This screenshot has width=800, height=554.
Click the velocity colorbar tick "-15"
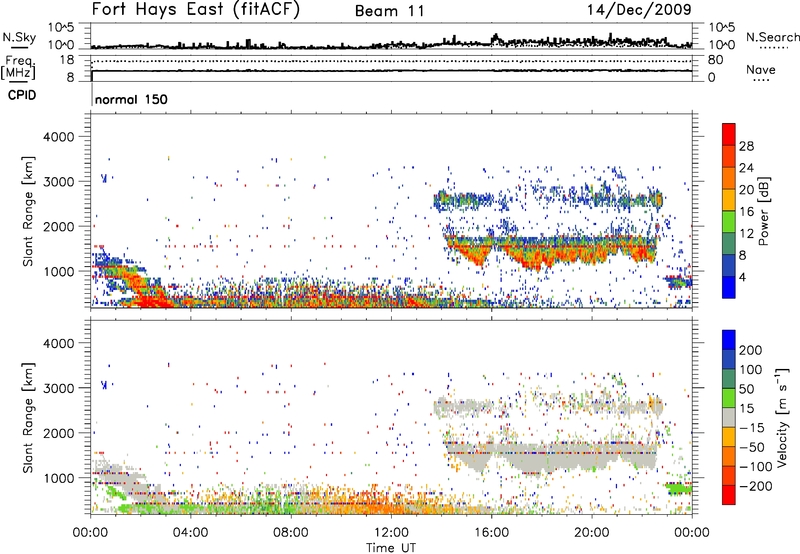tap(752, 427)
